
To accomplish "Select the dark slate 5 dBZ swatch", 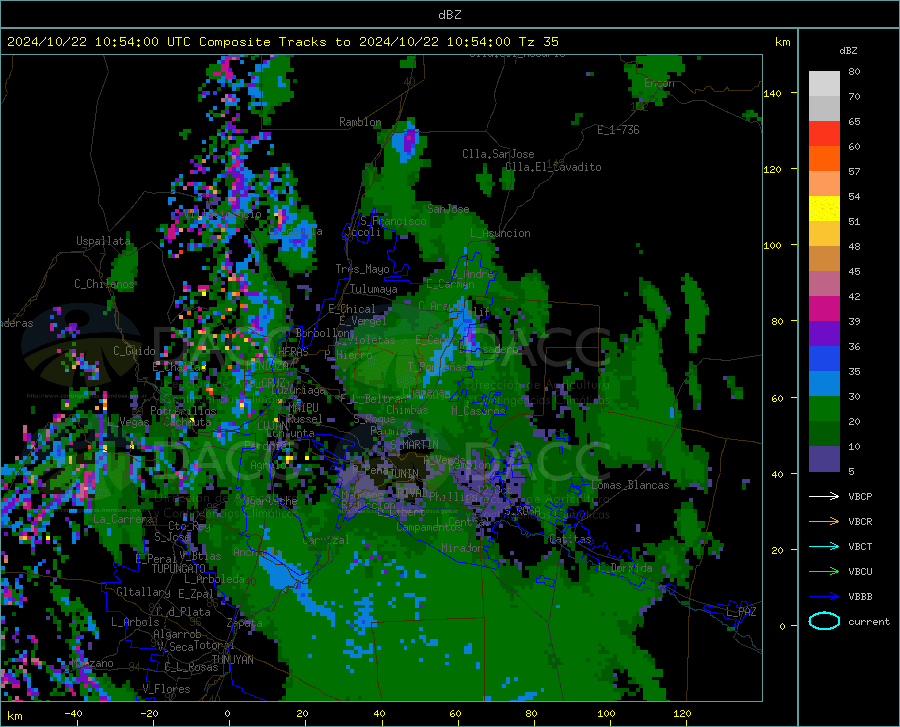I will pos(824,459).
